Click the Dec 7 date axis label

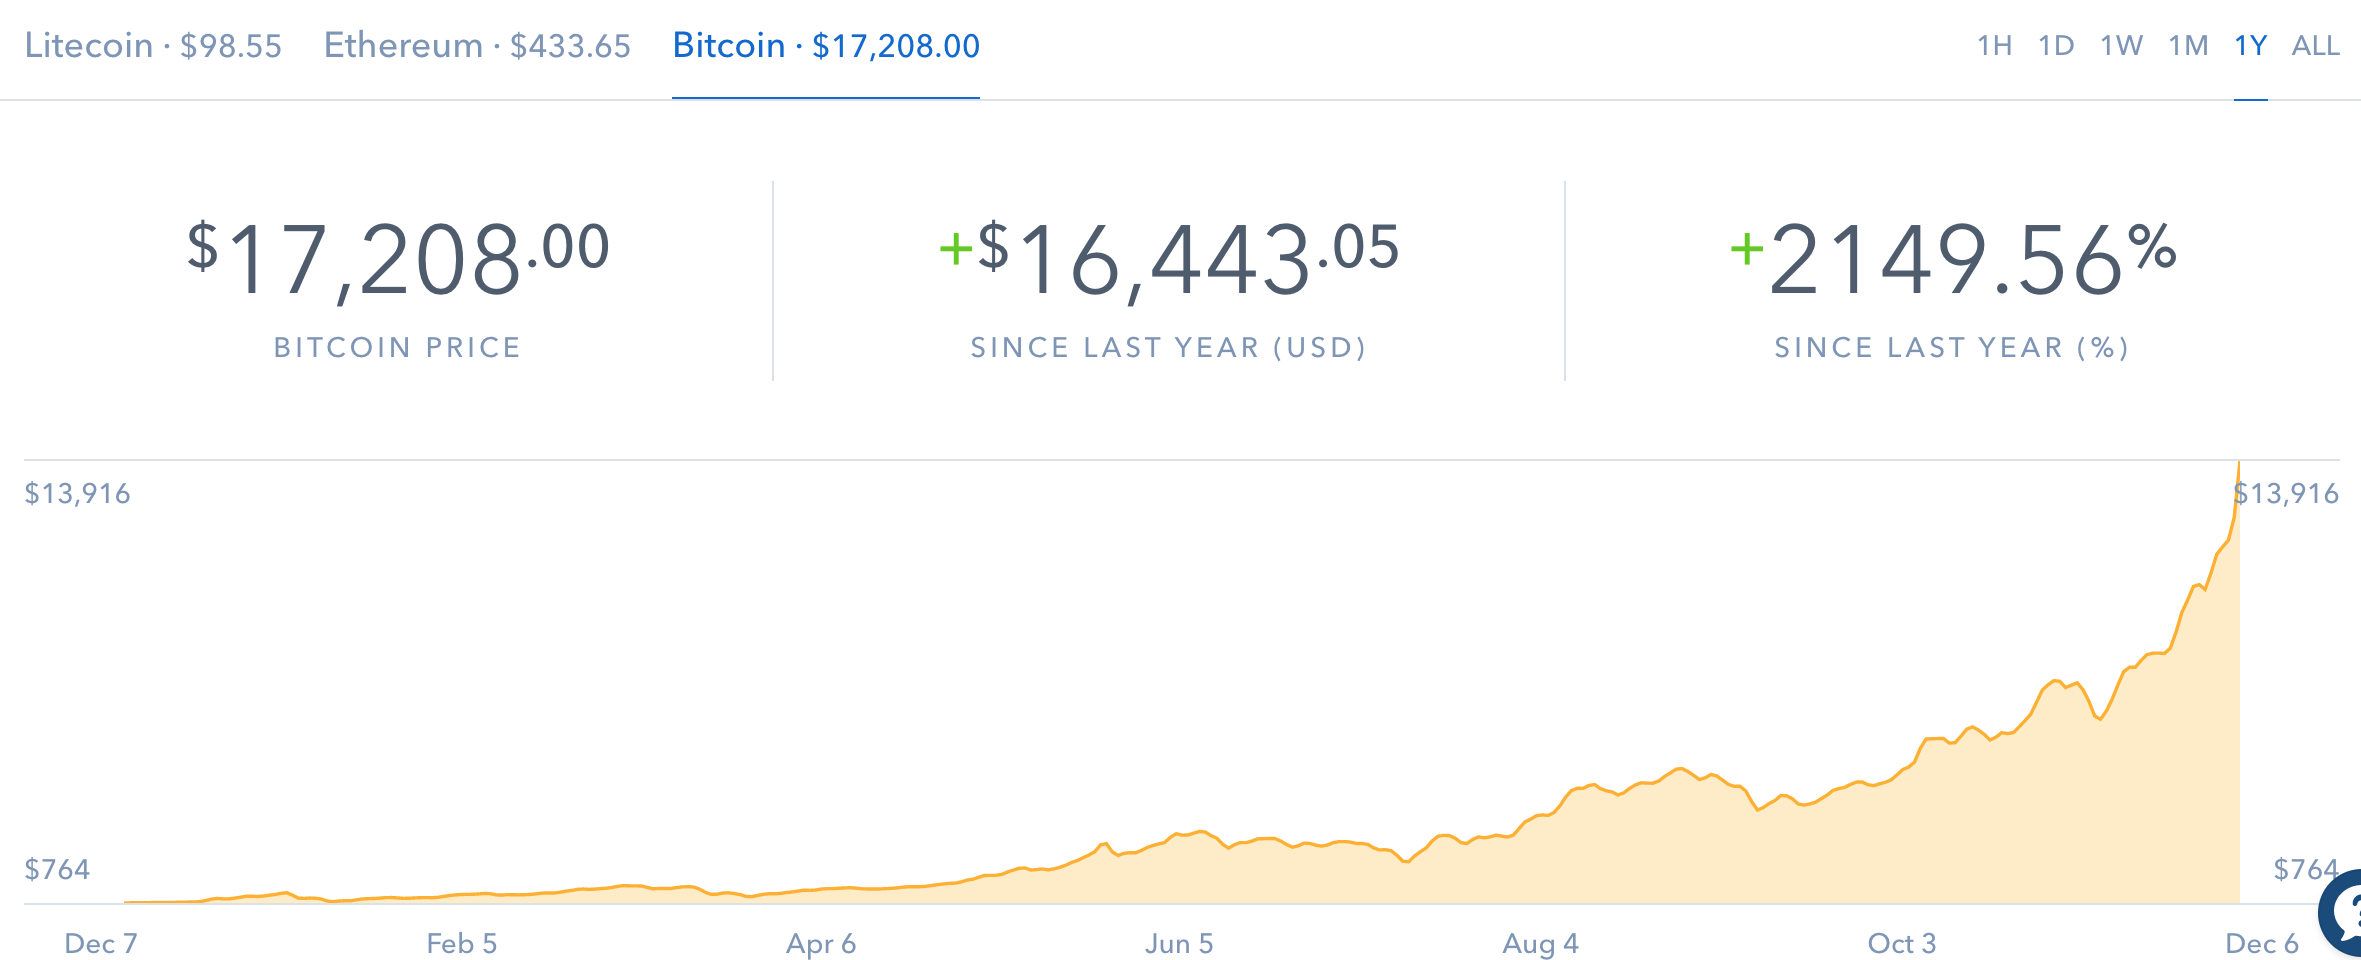coord(101,943)
